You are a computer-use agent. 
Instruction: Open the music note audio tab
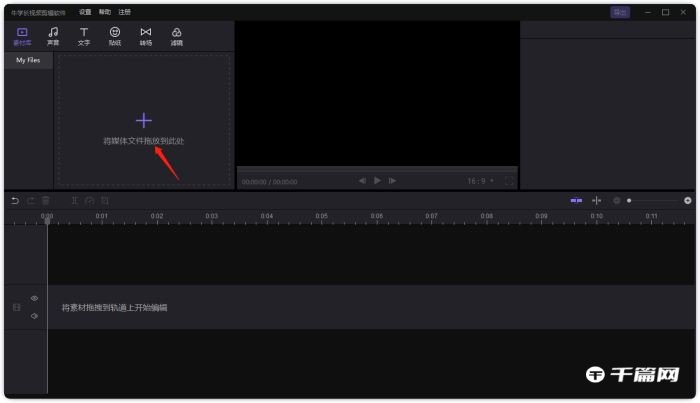pos(53,36)
